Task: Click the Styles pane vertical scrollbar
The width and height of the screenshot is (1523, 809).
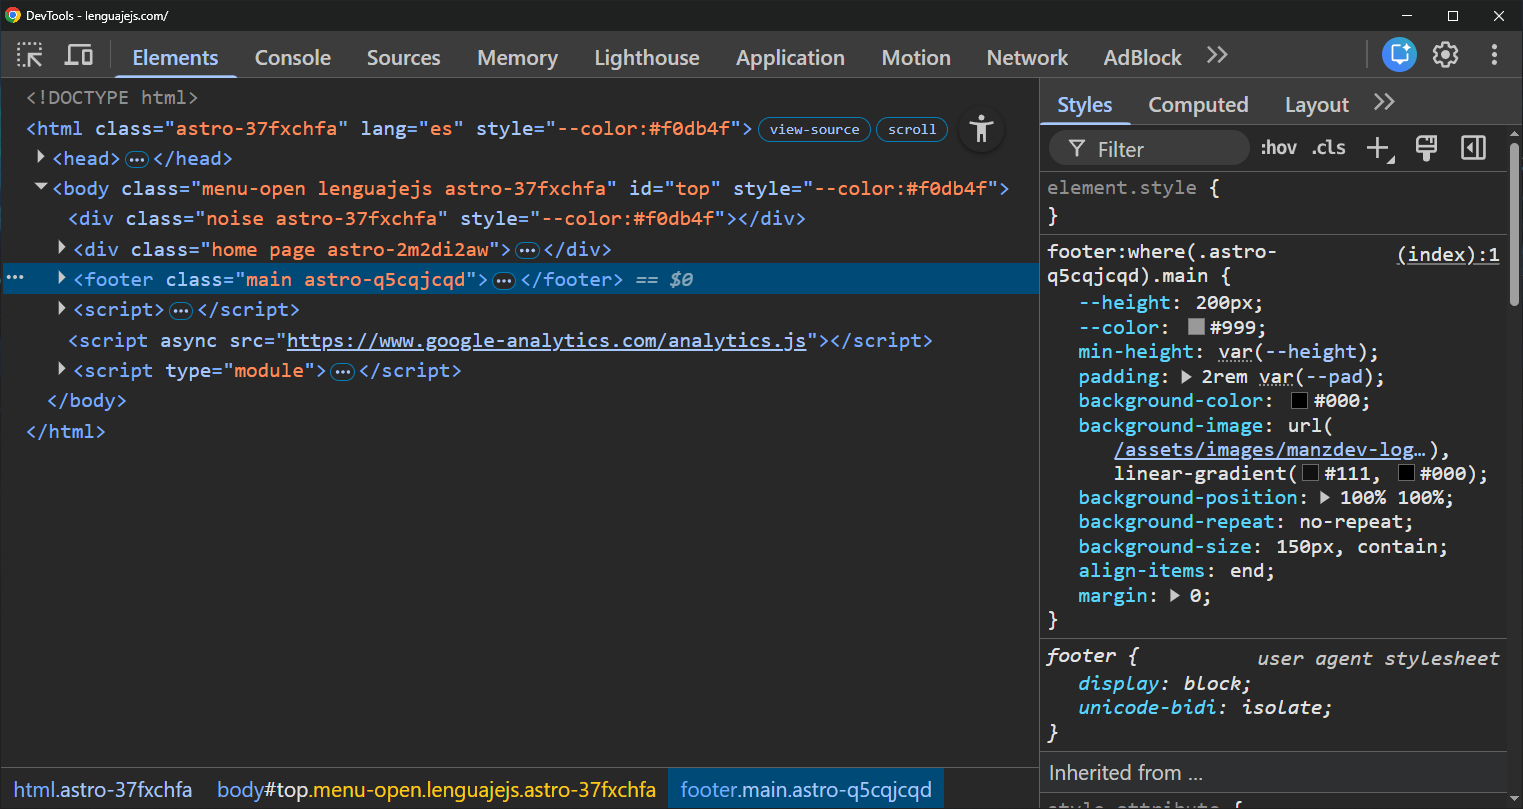Action: [1514, 225]
